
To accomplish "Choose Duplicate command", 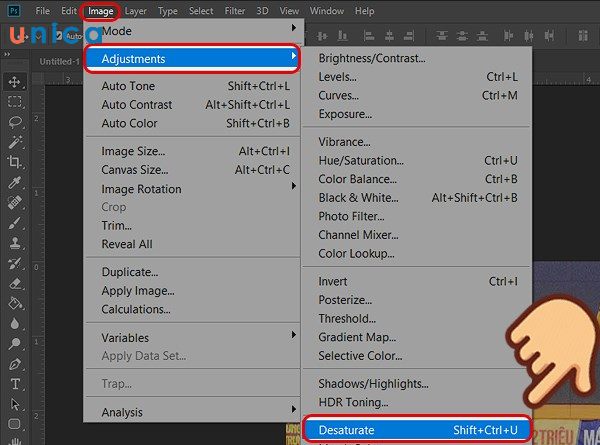I will tap(192, 272).
